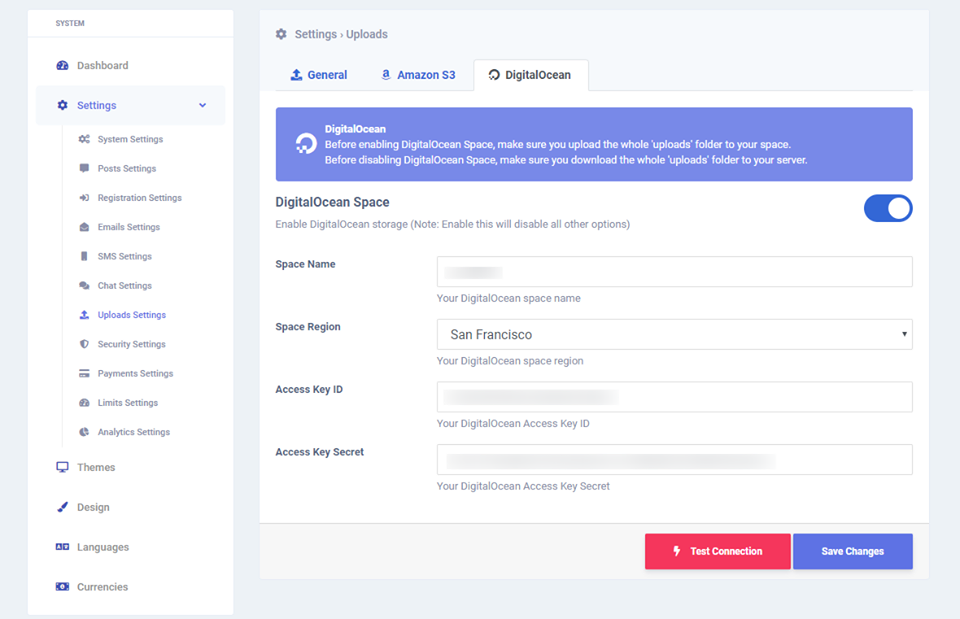
Task: Go to Security Settings link
Action: click(x=132, y=344)
